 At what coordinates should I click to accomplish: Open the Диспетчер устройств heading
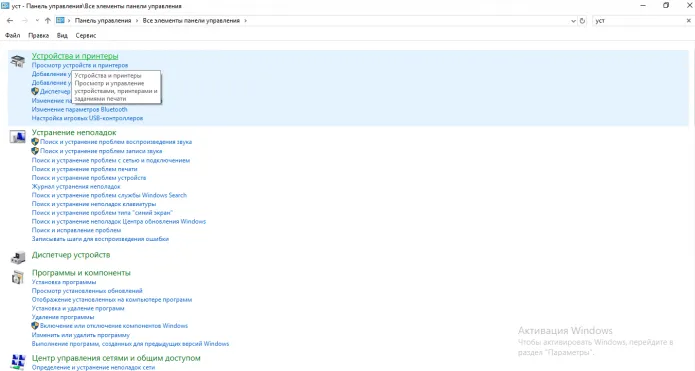(71, 255)
